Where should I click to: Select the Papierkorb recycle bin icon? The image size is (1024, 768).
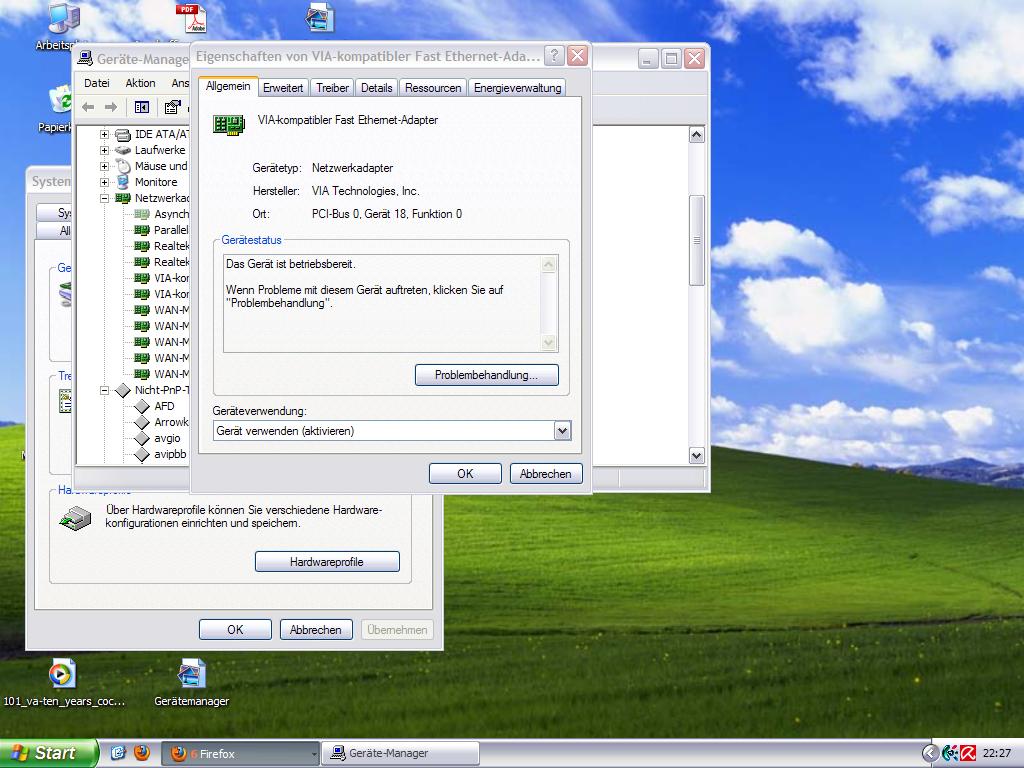tap(60, 101)
